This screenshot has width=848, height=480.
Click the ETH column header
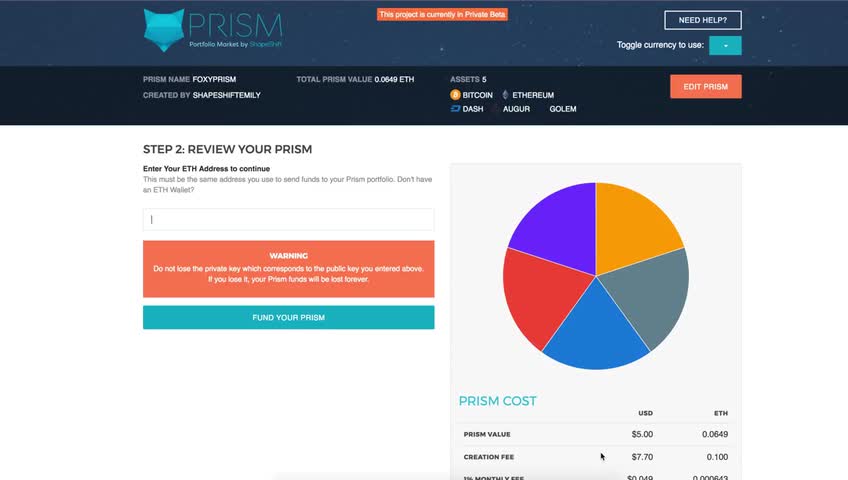(721, 413)
